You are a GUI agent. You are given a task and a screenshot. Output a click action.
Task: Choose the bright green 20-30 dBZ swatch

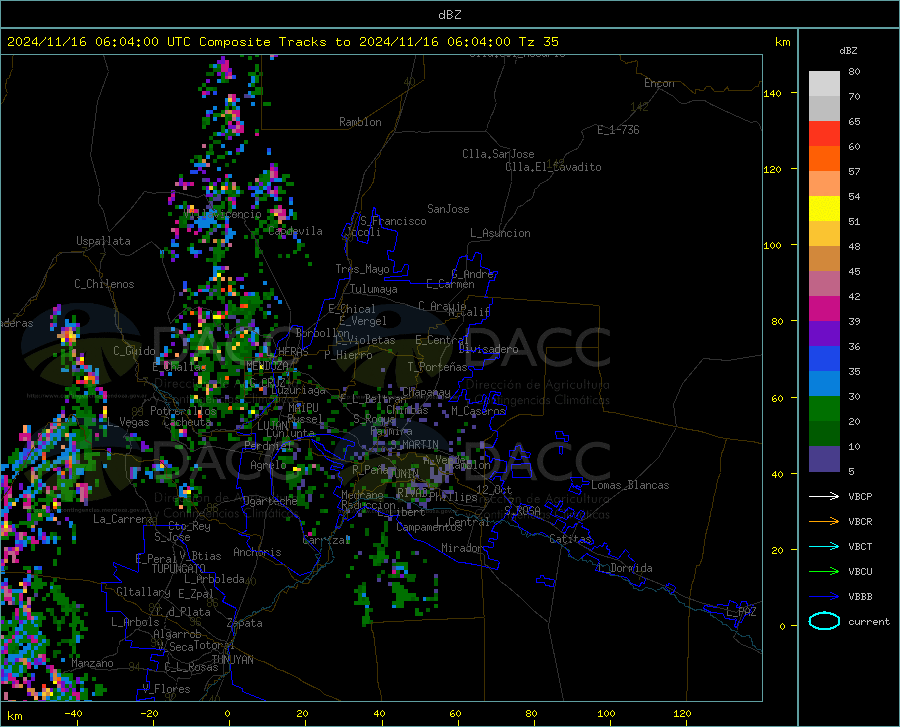click(x=824, y=409)
